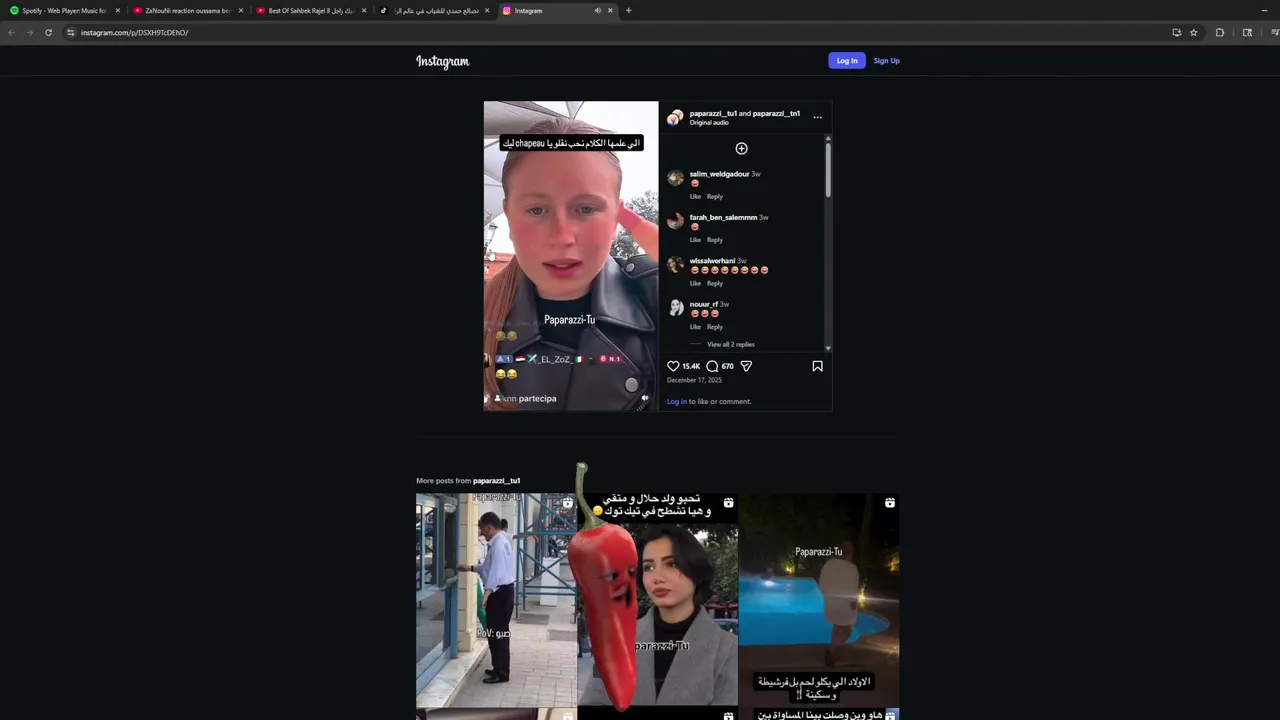Click the blue Log In button
This screenshot has width=1280, height=720.
coord(846,61)
